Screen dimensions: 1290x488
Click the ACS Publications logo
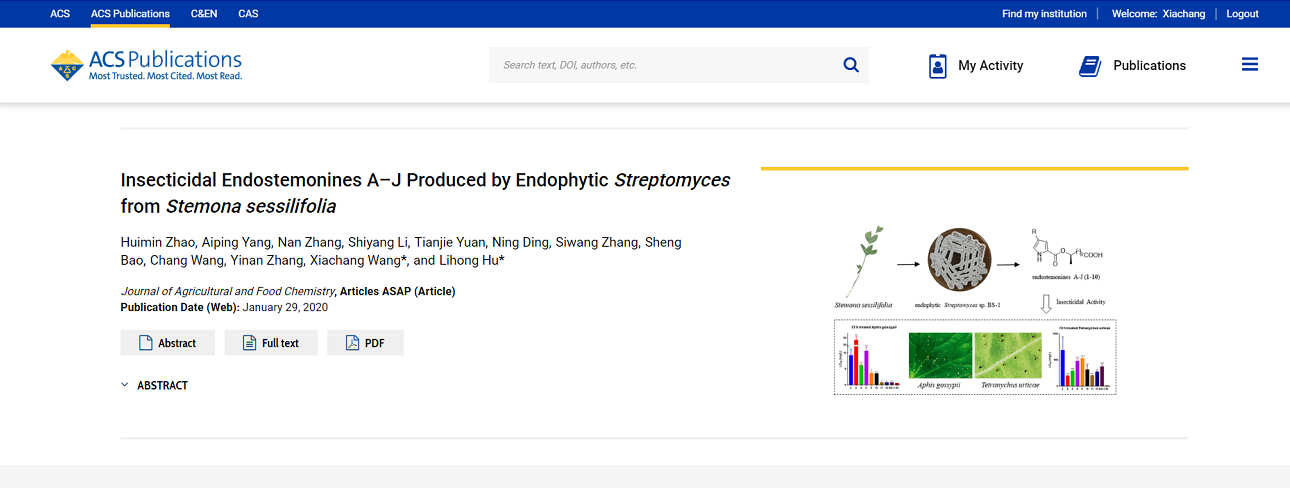tap(146, 65)
